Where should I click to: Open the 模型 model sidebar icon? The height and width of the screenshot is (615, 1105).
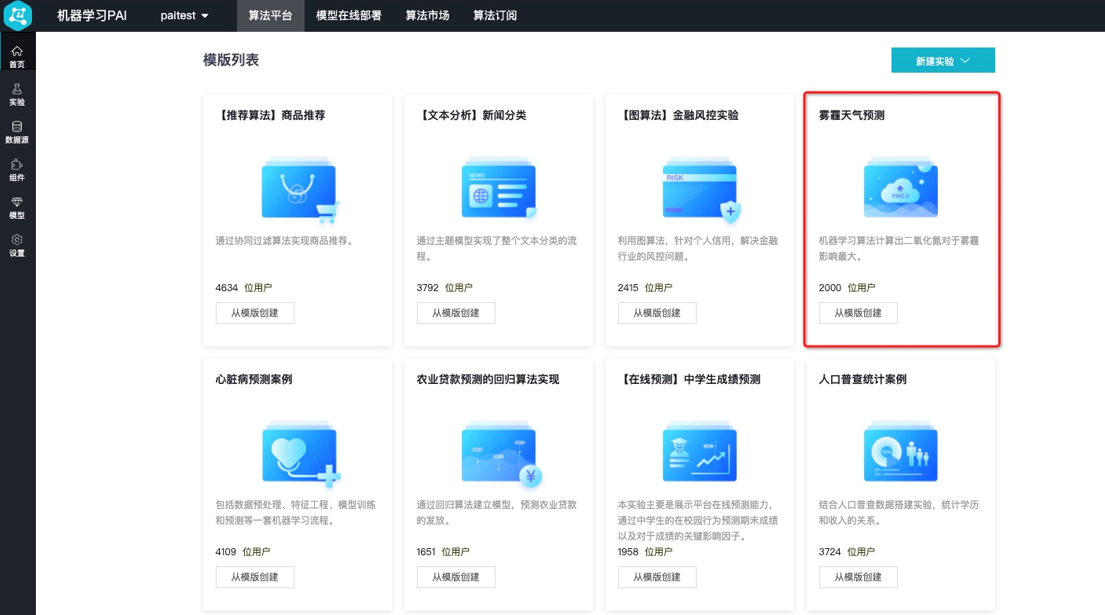(x=17, y=208)
